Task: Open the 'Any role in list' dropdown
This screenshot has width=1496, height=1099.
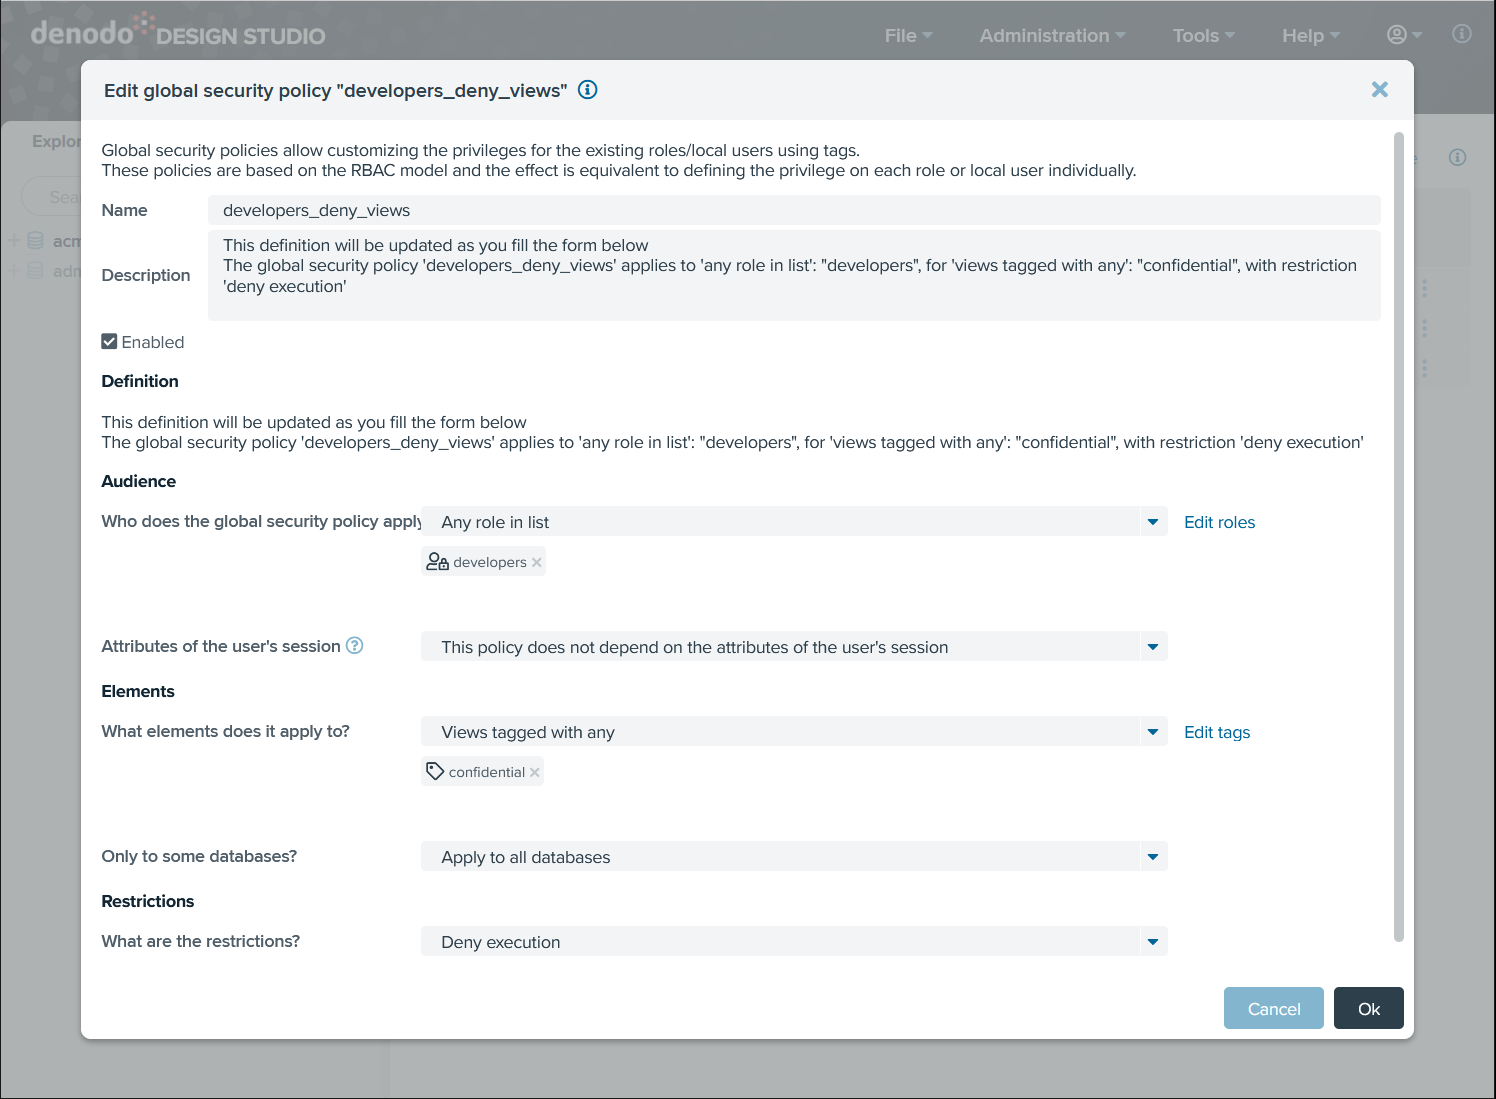Action: (x=794, y=522)
